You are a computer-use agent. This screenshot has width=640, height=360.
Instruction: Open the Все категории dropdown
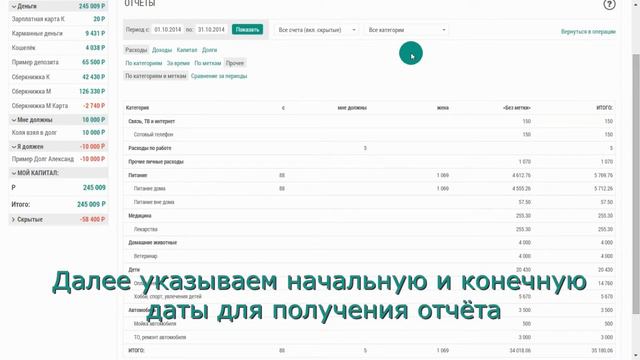coord(406,30)
